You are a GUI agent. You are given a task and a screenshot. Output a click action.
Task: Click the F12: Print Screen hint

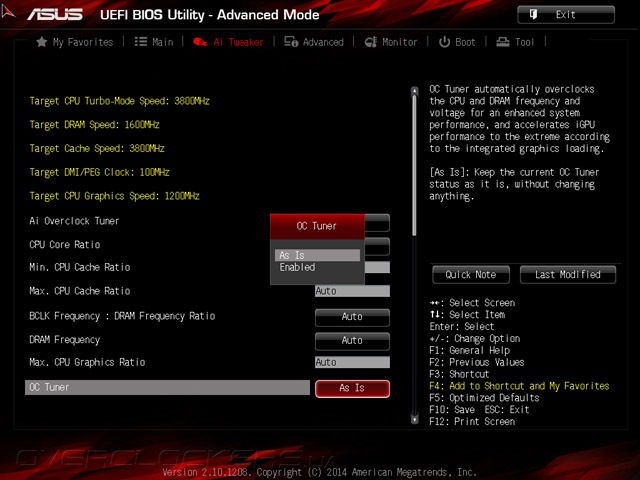472,421
